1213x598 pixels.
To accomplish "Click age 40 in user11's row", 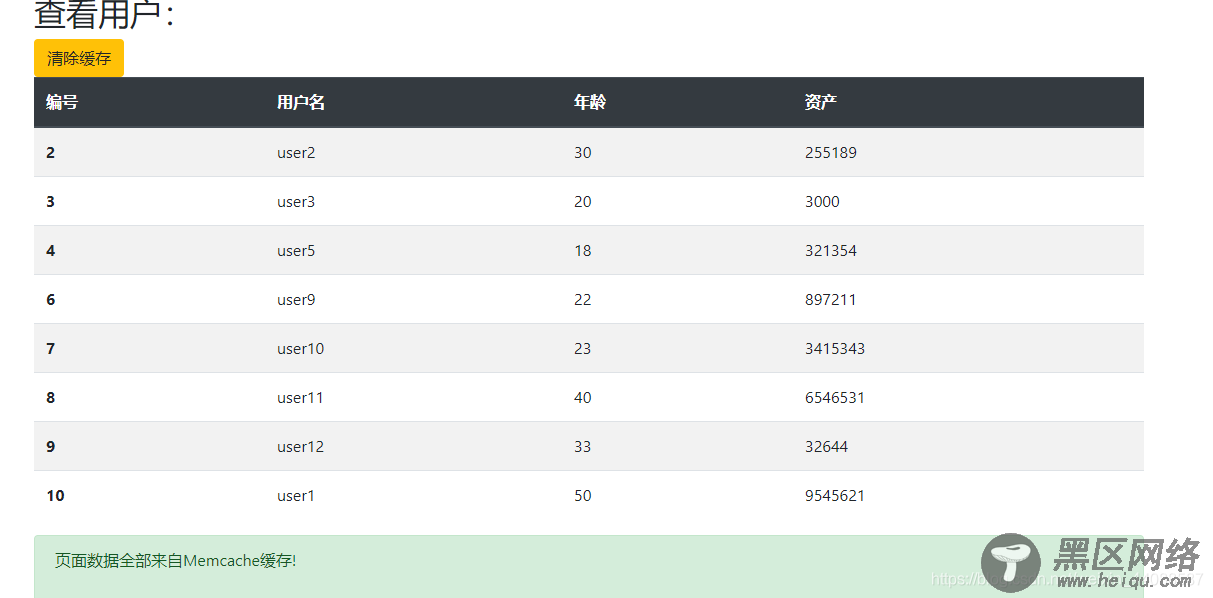I will click(x=583, y=398).
